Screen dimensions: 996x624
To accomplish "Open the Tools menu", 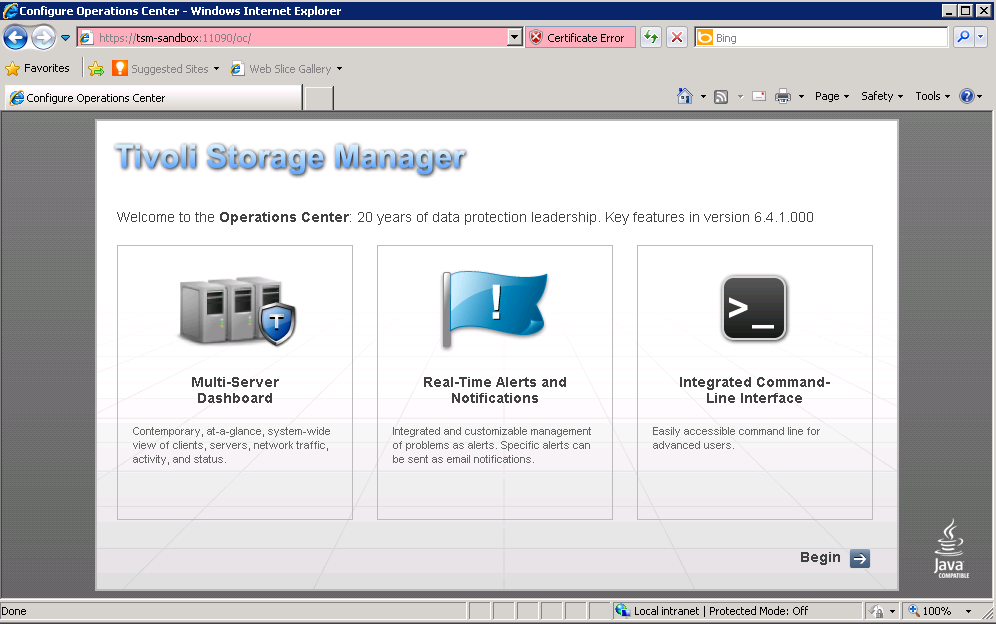I will pos(932,96).
